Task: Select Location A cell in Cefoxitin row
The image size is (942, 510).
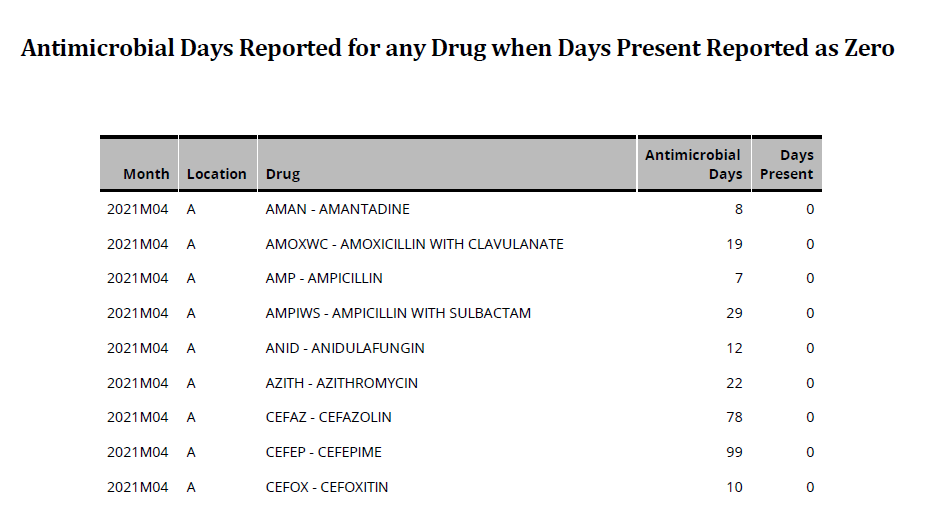Action: tap(191, 487)
